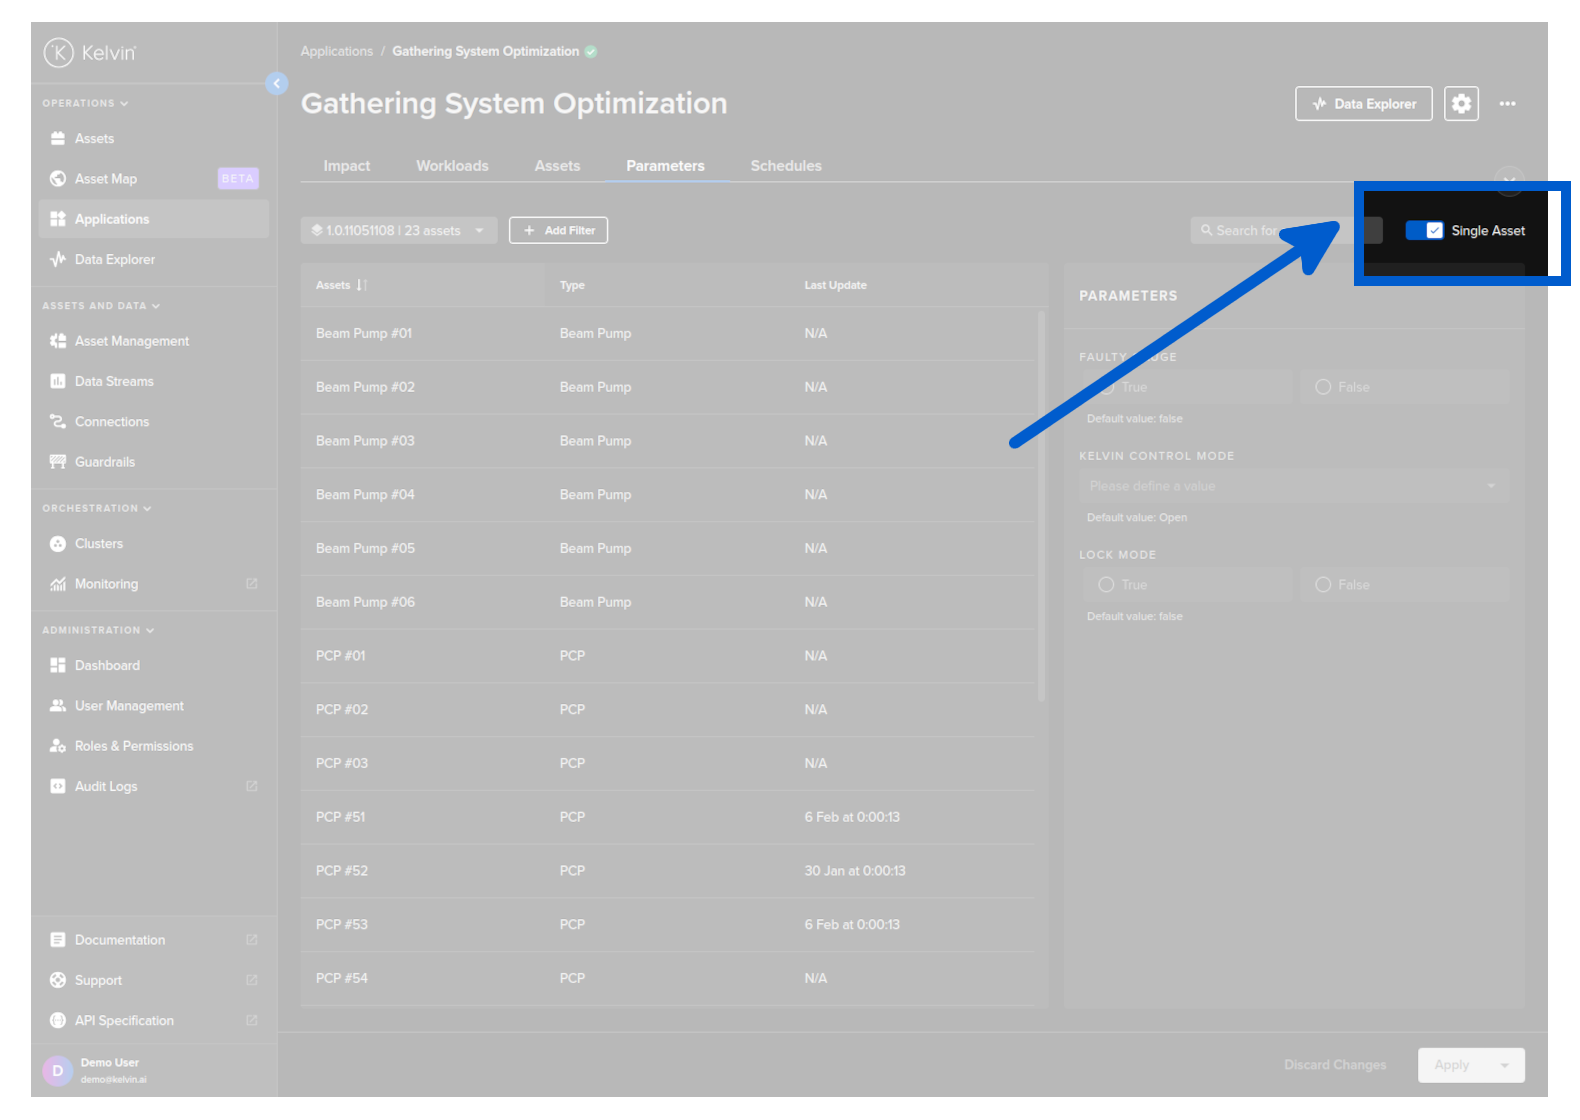The image size is (1580, 1120).
Task: Open the Kelvin Control Mode dropdown
Action: point(1293,486)
